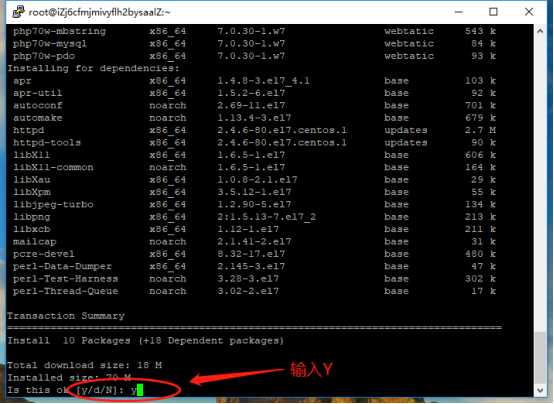Click the php70w-mbstring package name
This screenshot has height=404, width=554.
coord(59,31)
